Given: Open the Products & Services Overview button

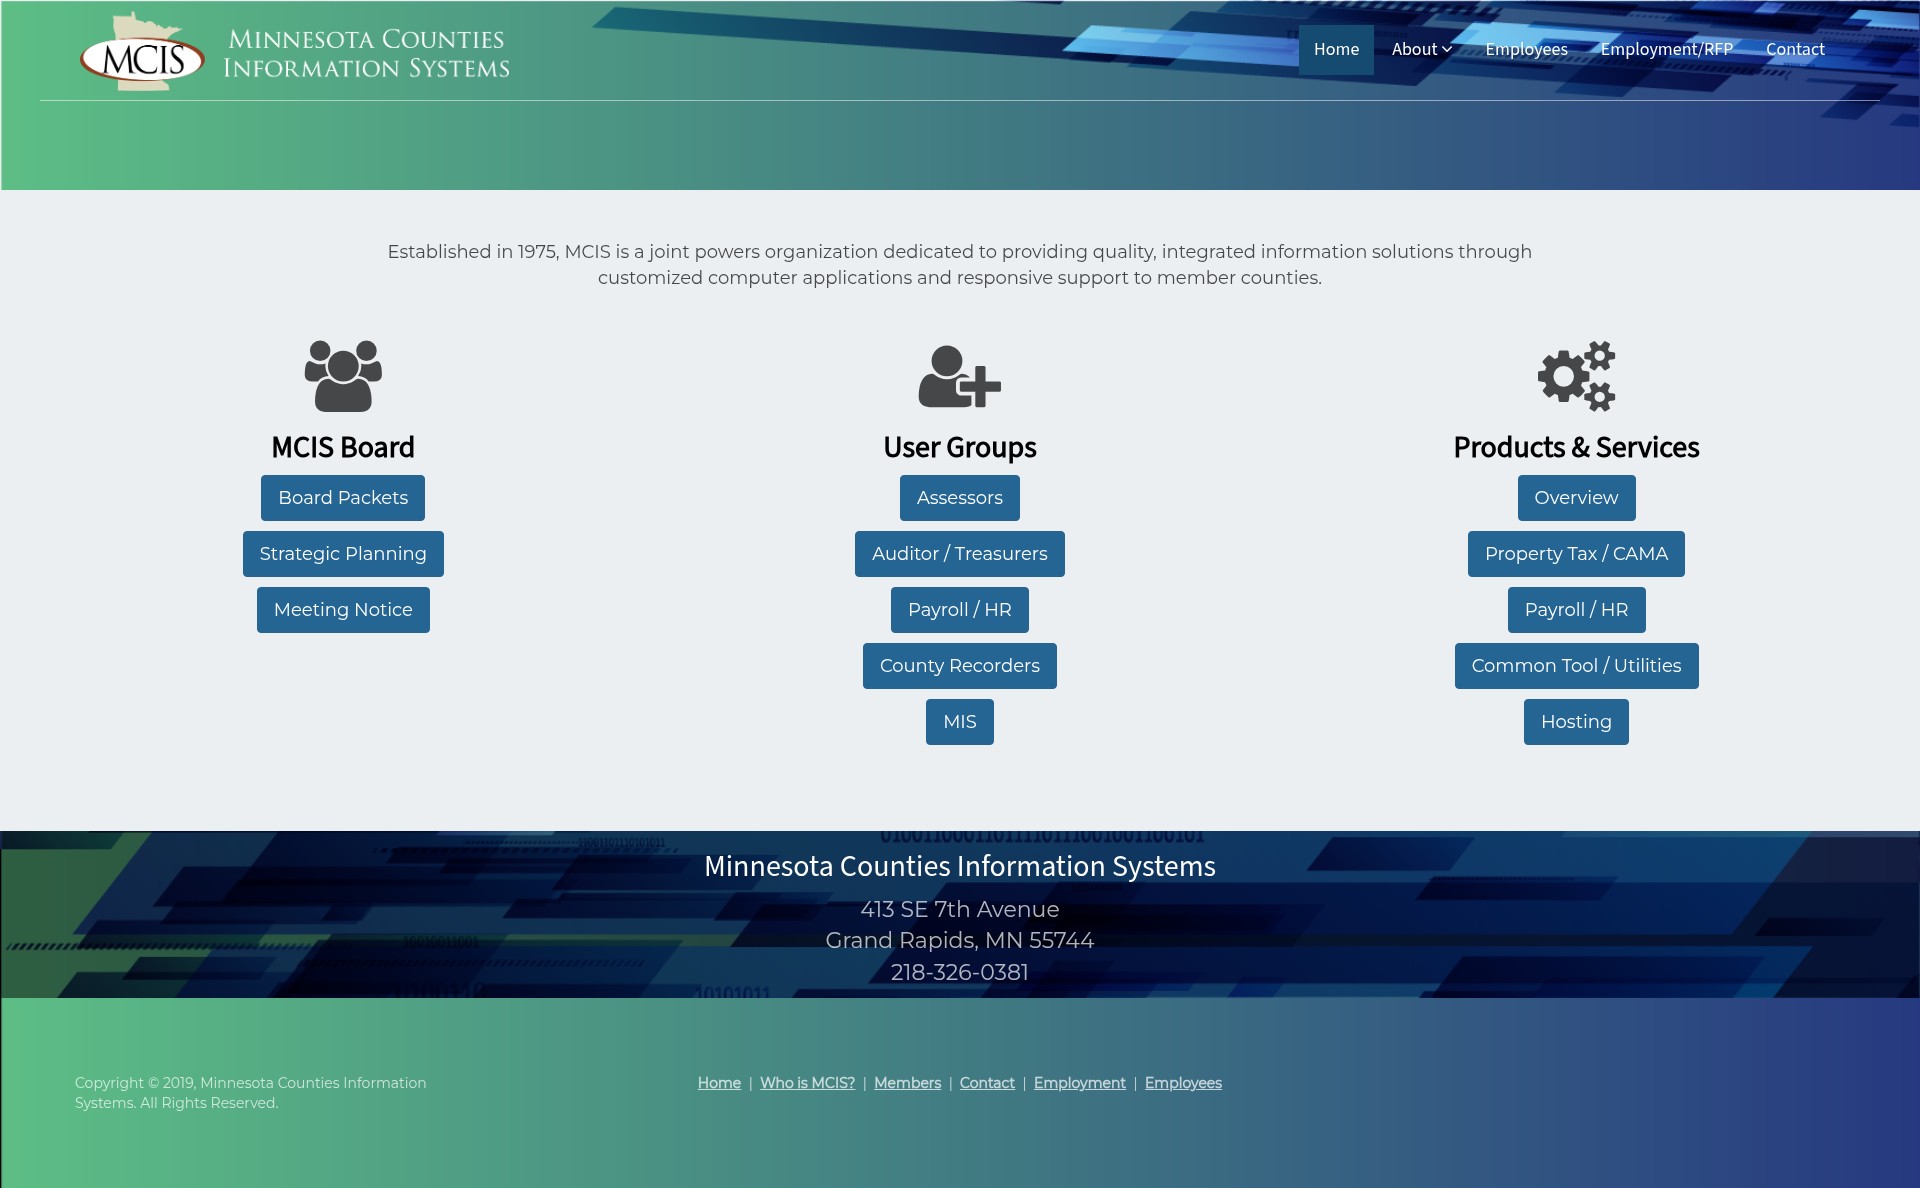Looking at the screenshot, I should click(x=1576, y=498).
